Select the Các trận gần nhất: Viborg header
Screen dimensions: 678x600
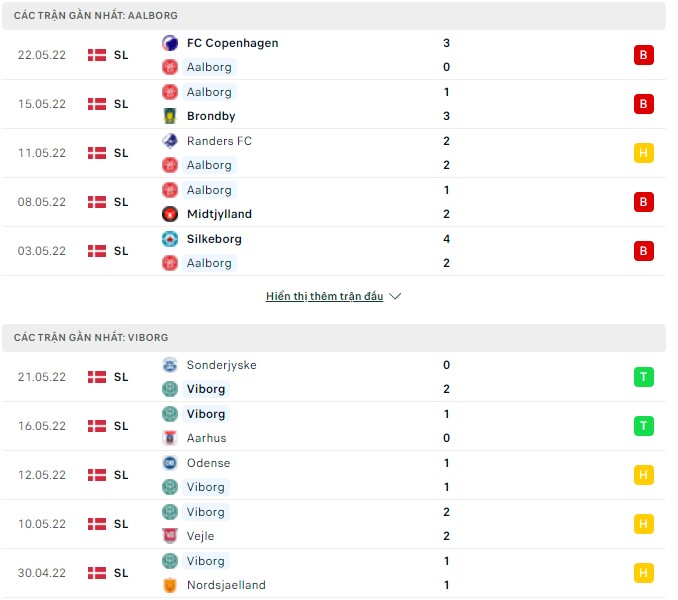pyautogui.click(x=91, y=338)
